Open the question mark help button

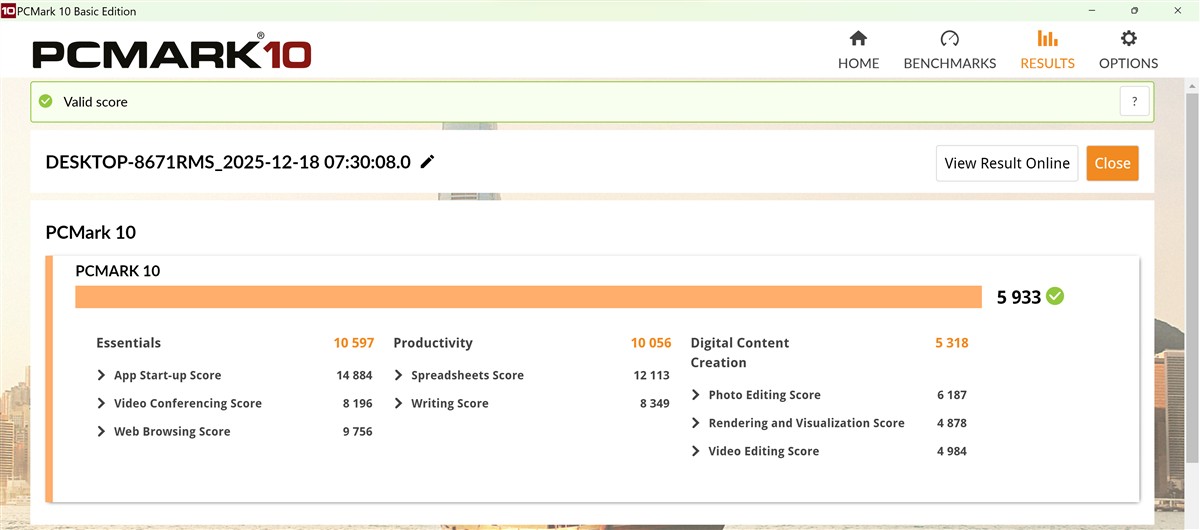coord(1134,101)
